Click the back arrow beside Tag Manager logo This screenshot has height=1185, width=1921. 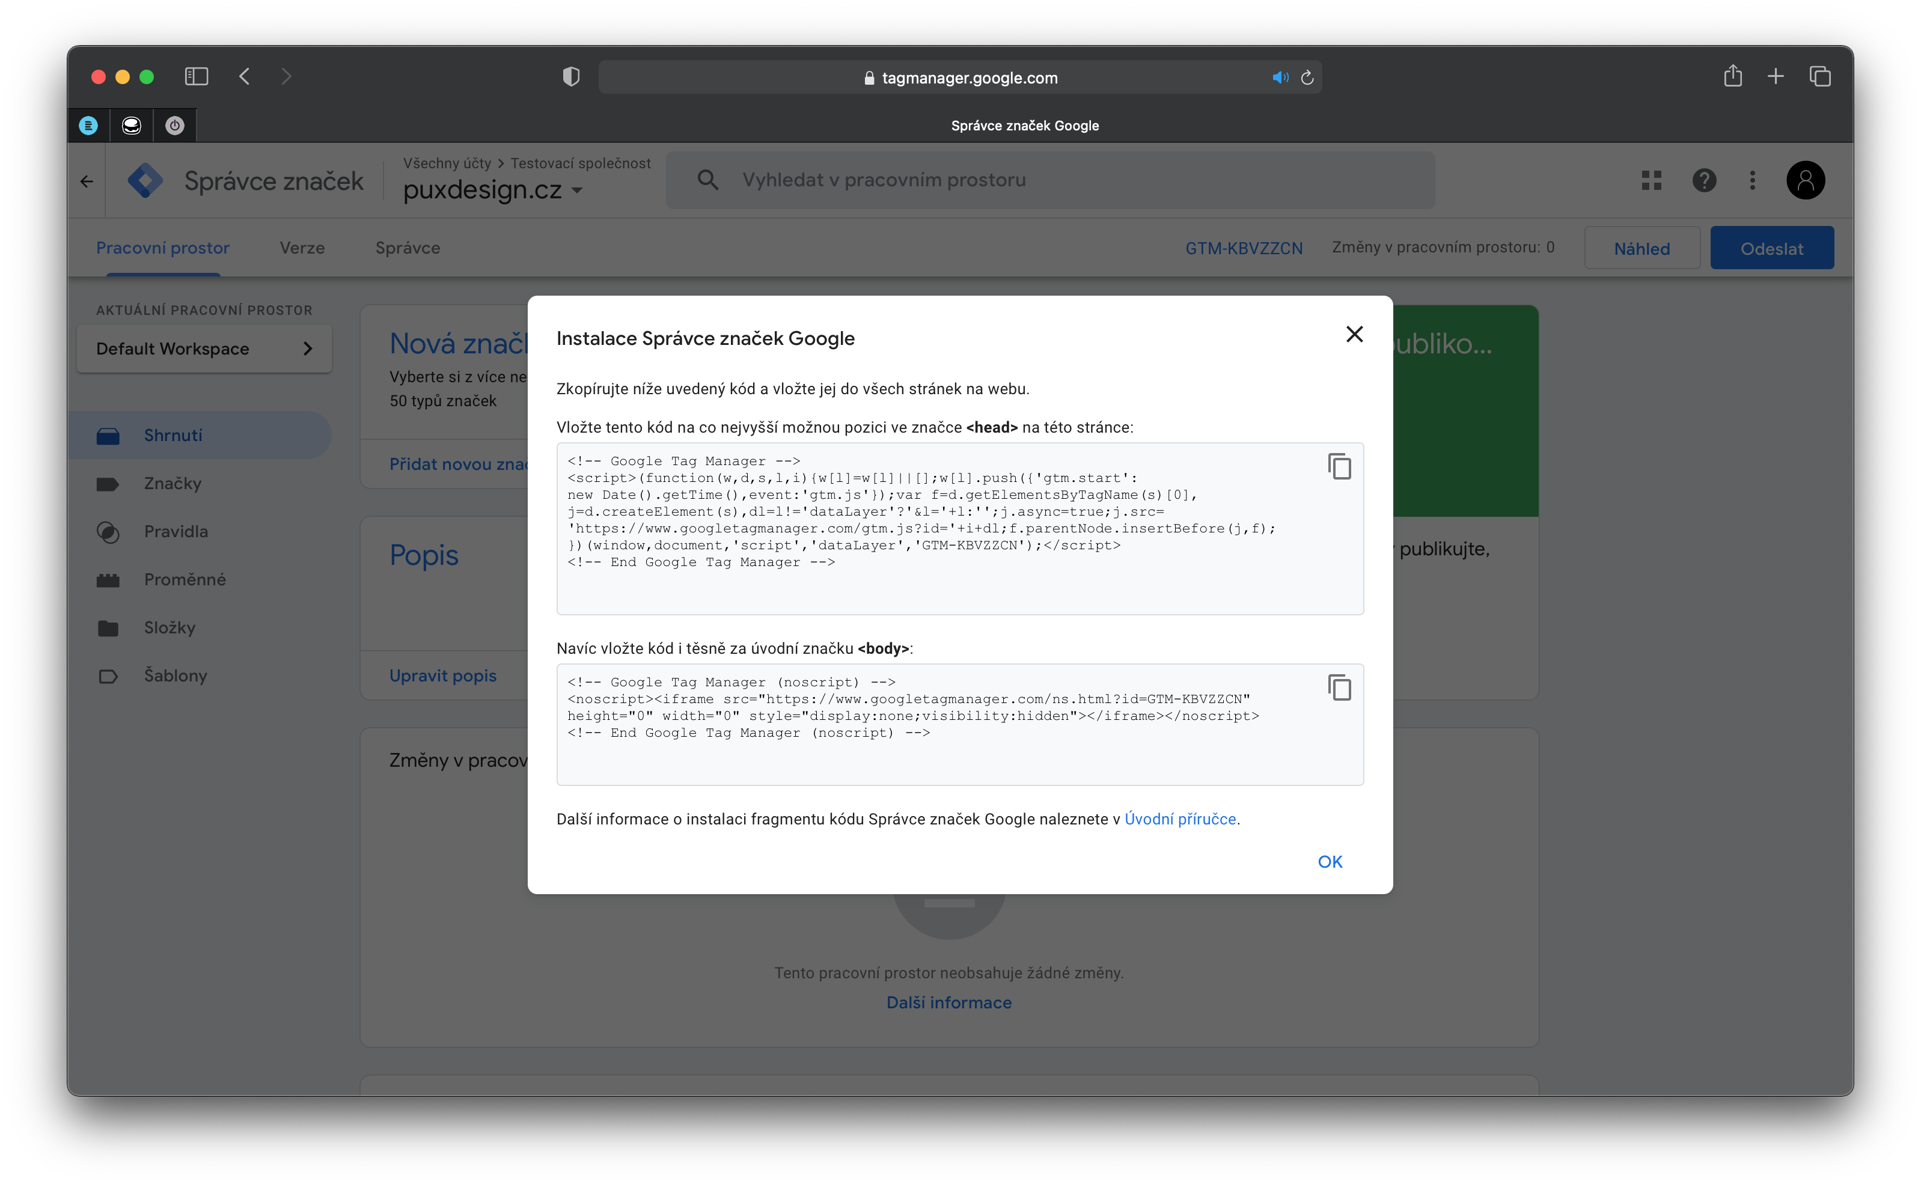87,181
